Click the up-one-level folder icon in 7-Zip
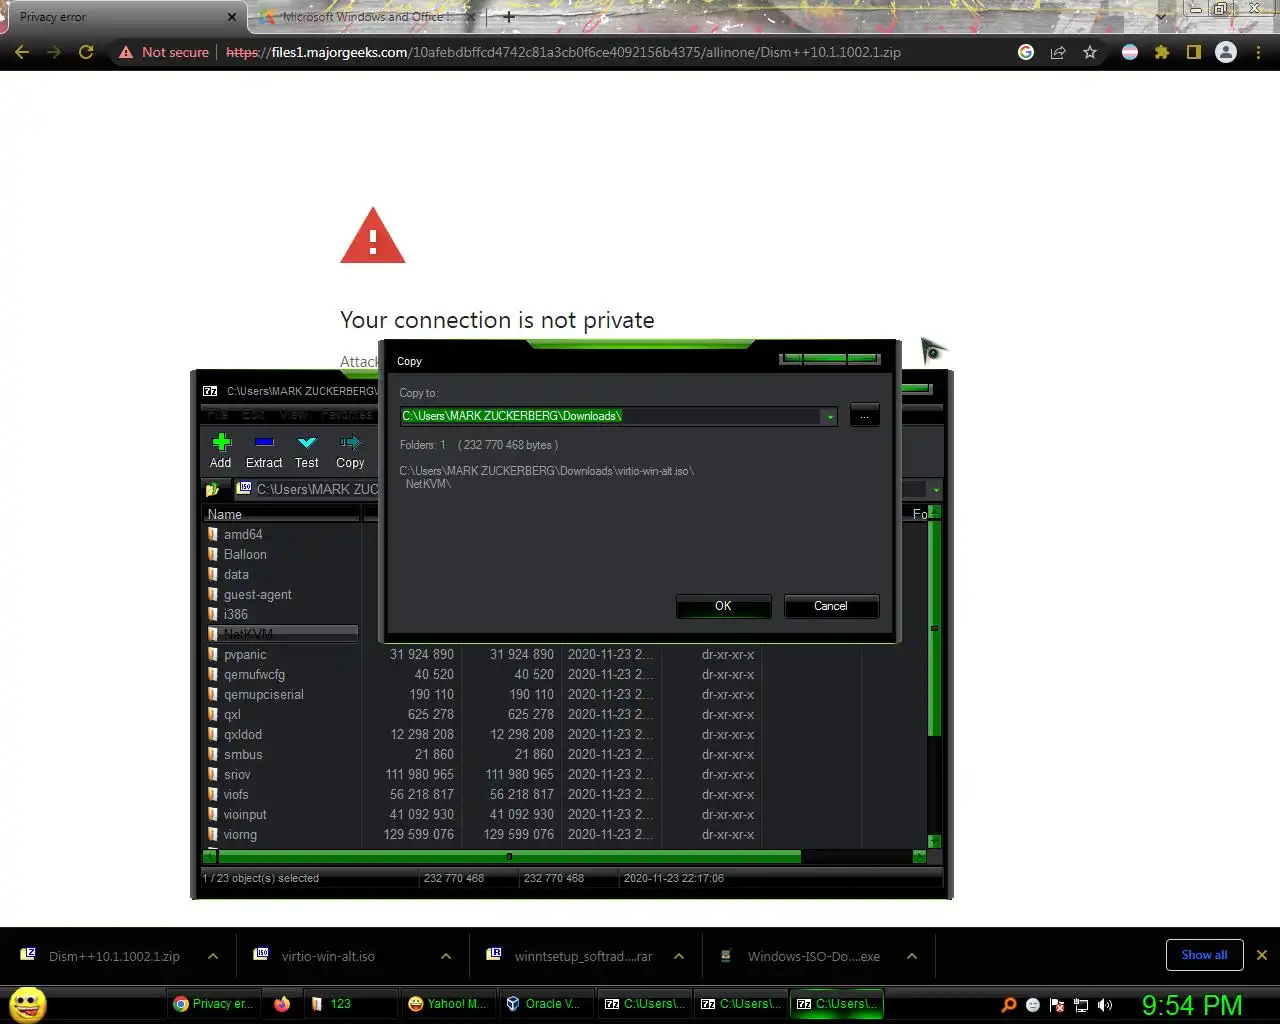Screen dimensions: 1280x1024 point(213,489)
